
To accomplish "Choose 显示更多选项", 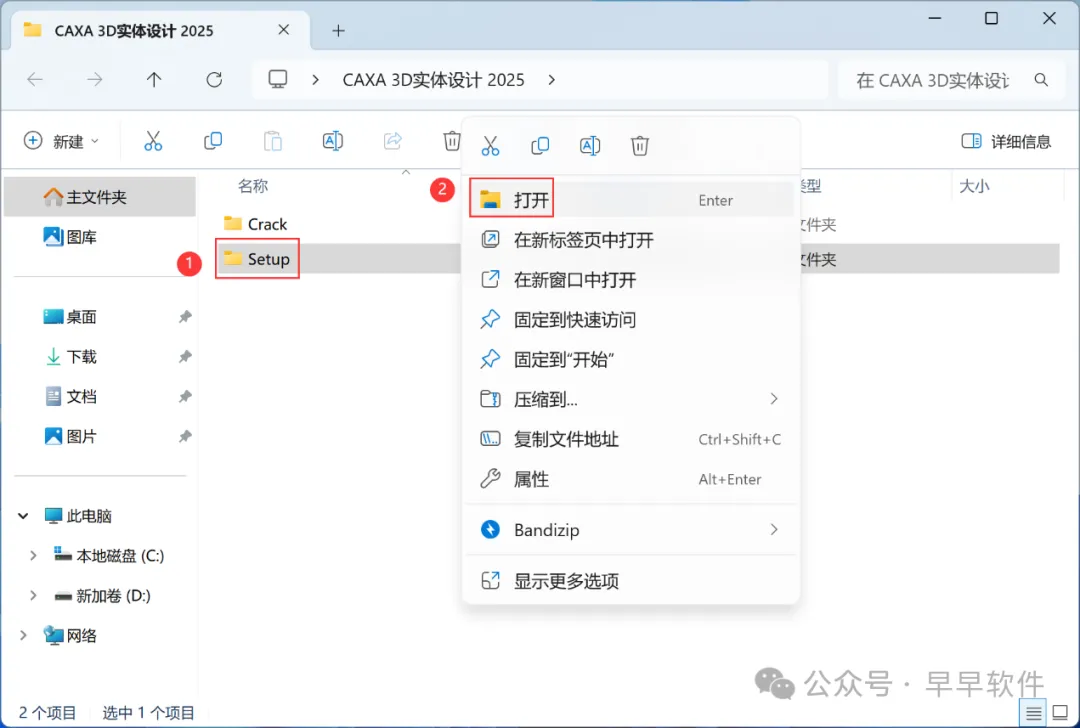I will tap(630, 581).
